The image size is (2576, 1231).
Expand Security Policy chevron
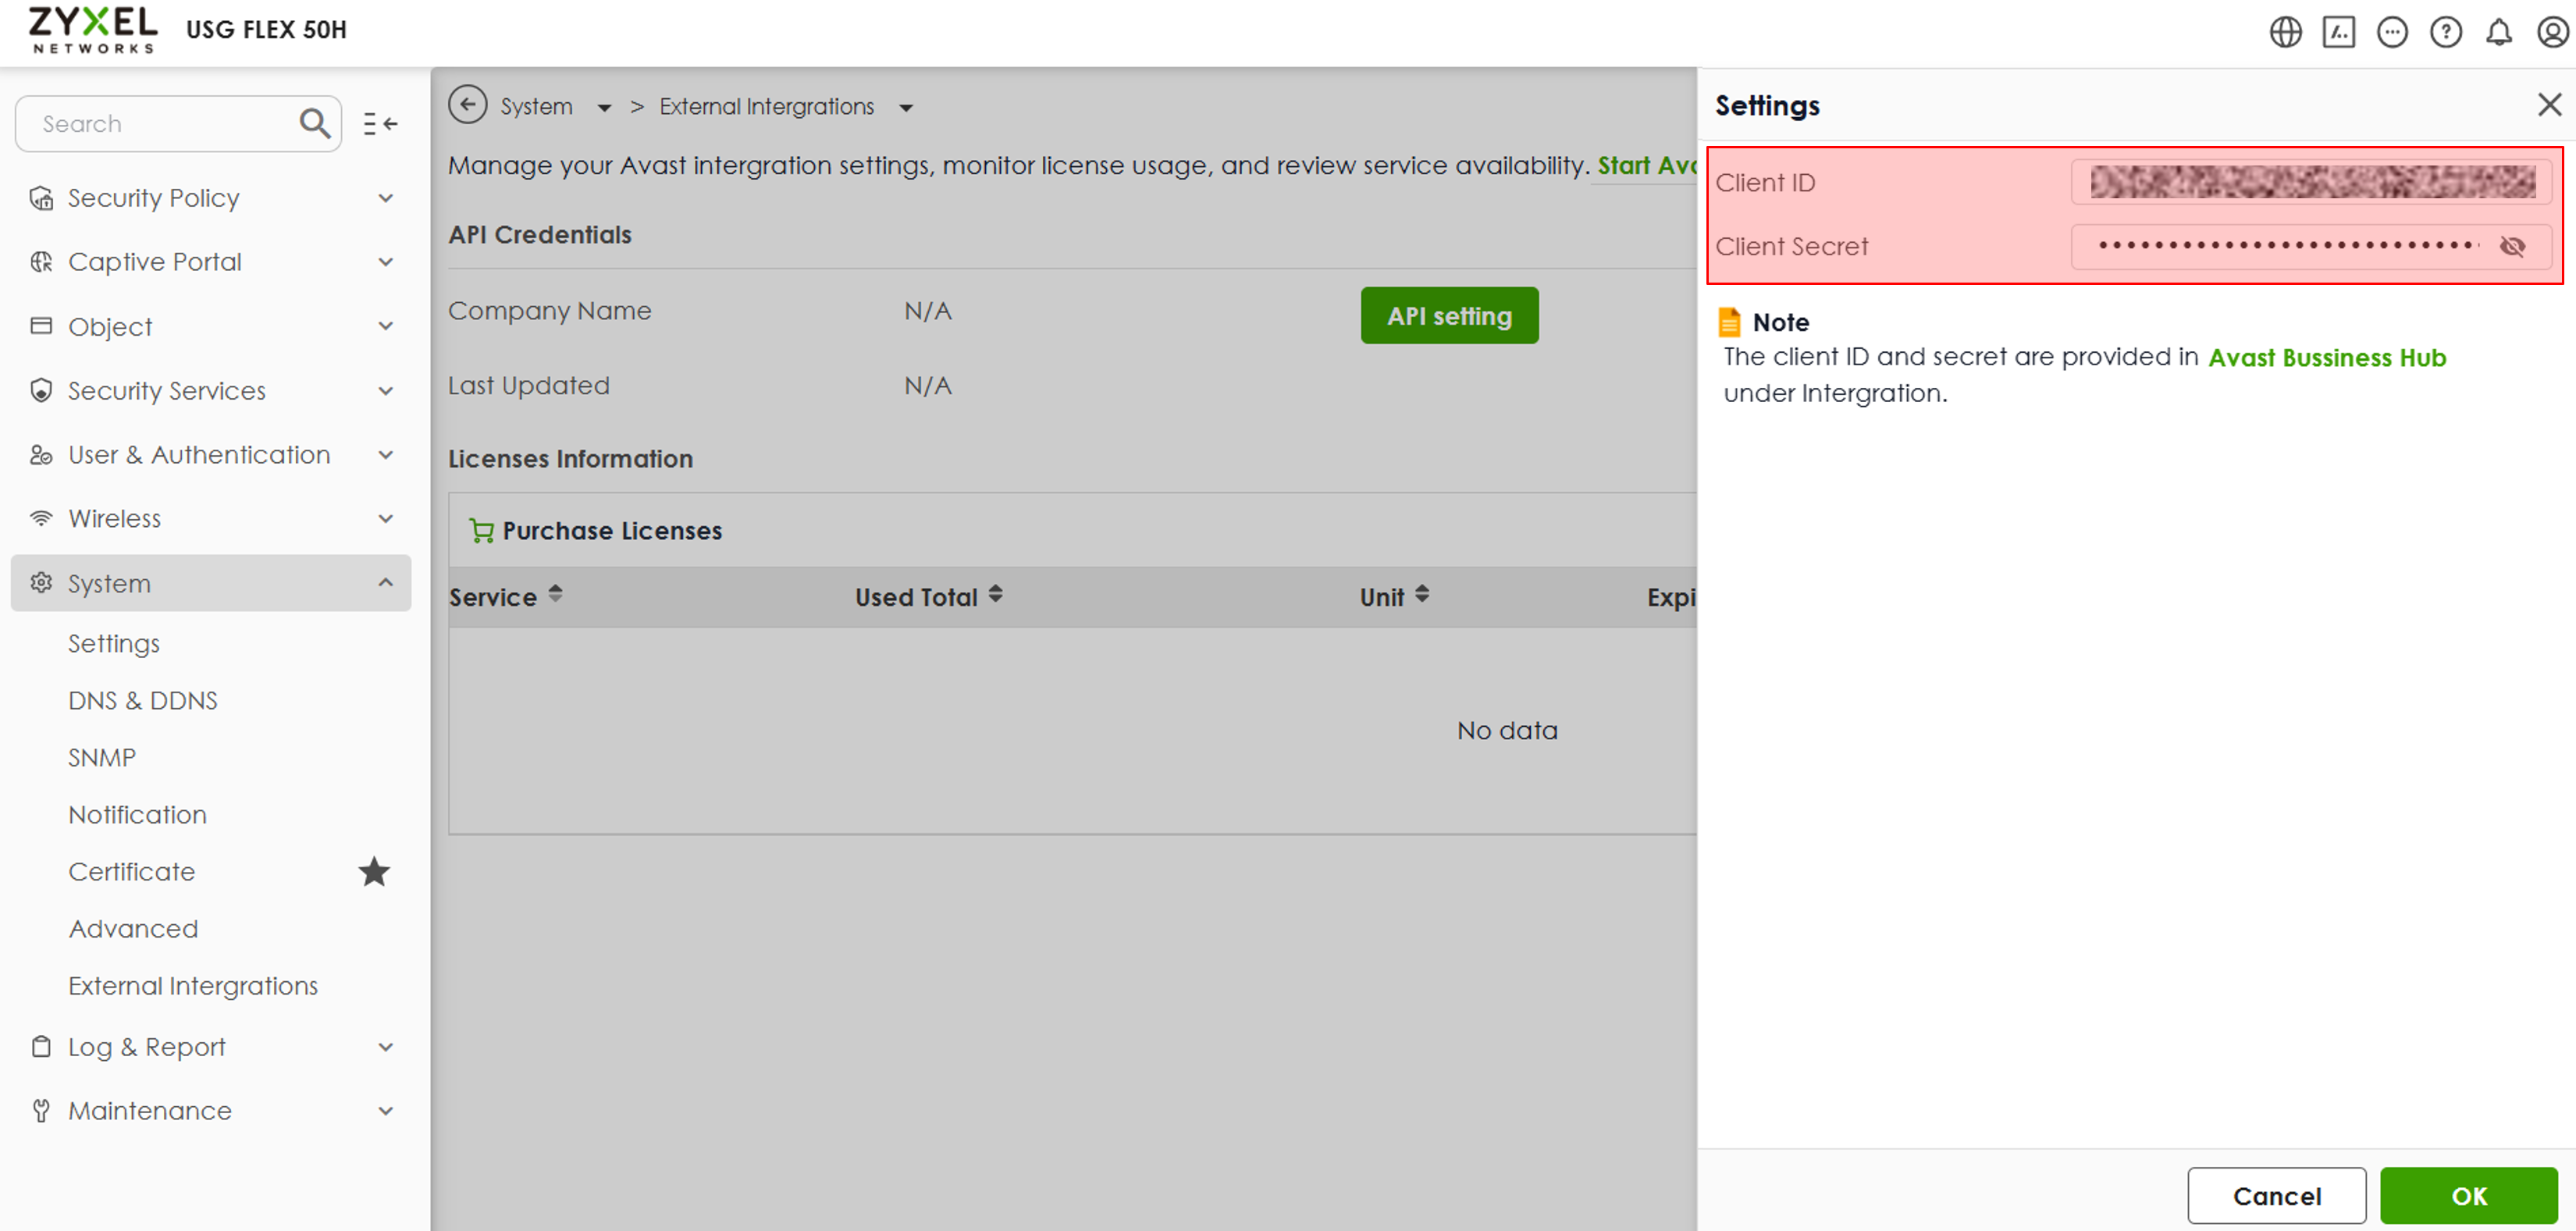(x=386, y=198)
